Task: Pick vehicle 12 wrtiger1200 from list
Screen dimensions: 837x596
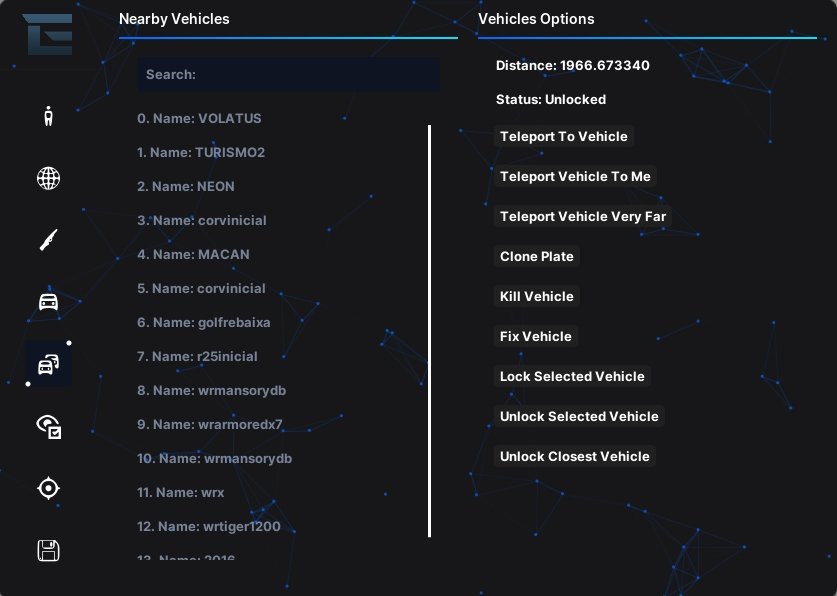Action: point(209,527)
